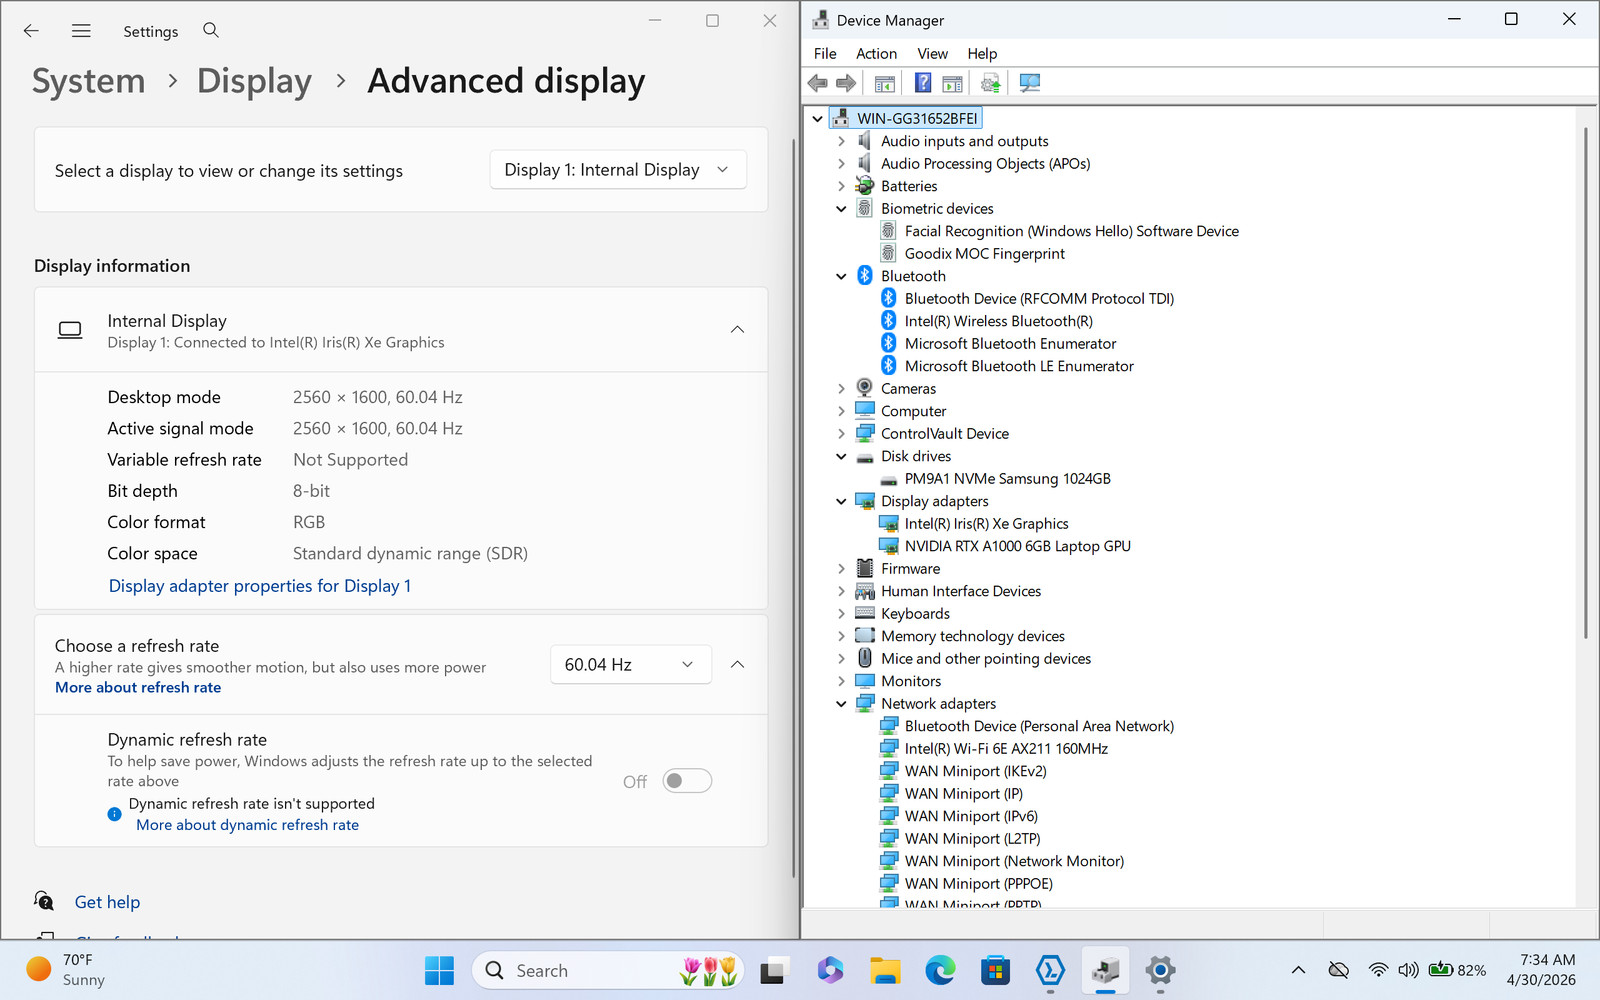Open the search icon in Settings header

coord(211,30)
